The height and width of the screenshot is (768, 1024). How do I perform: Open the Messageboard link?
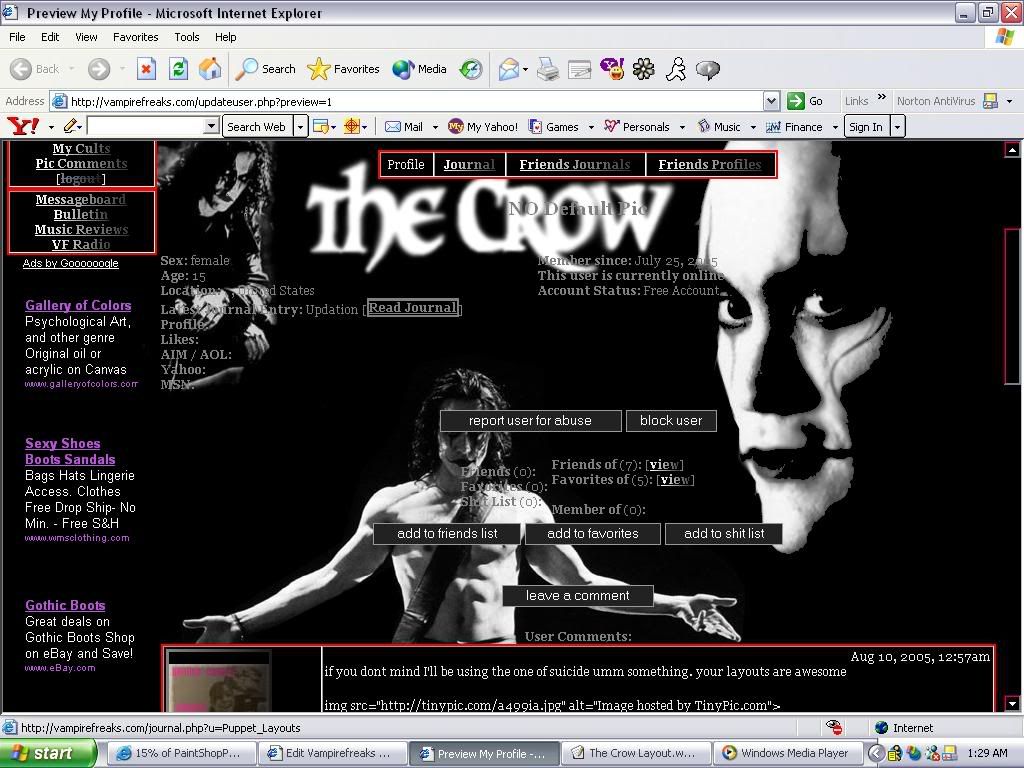[81, 199]
